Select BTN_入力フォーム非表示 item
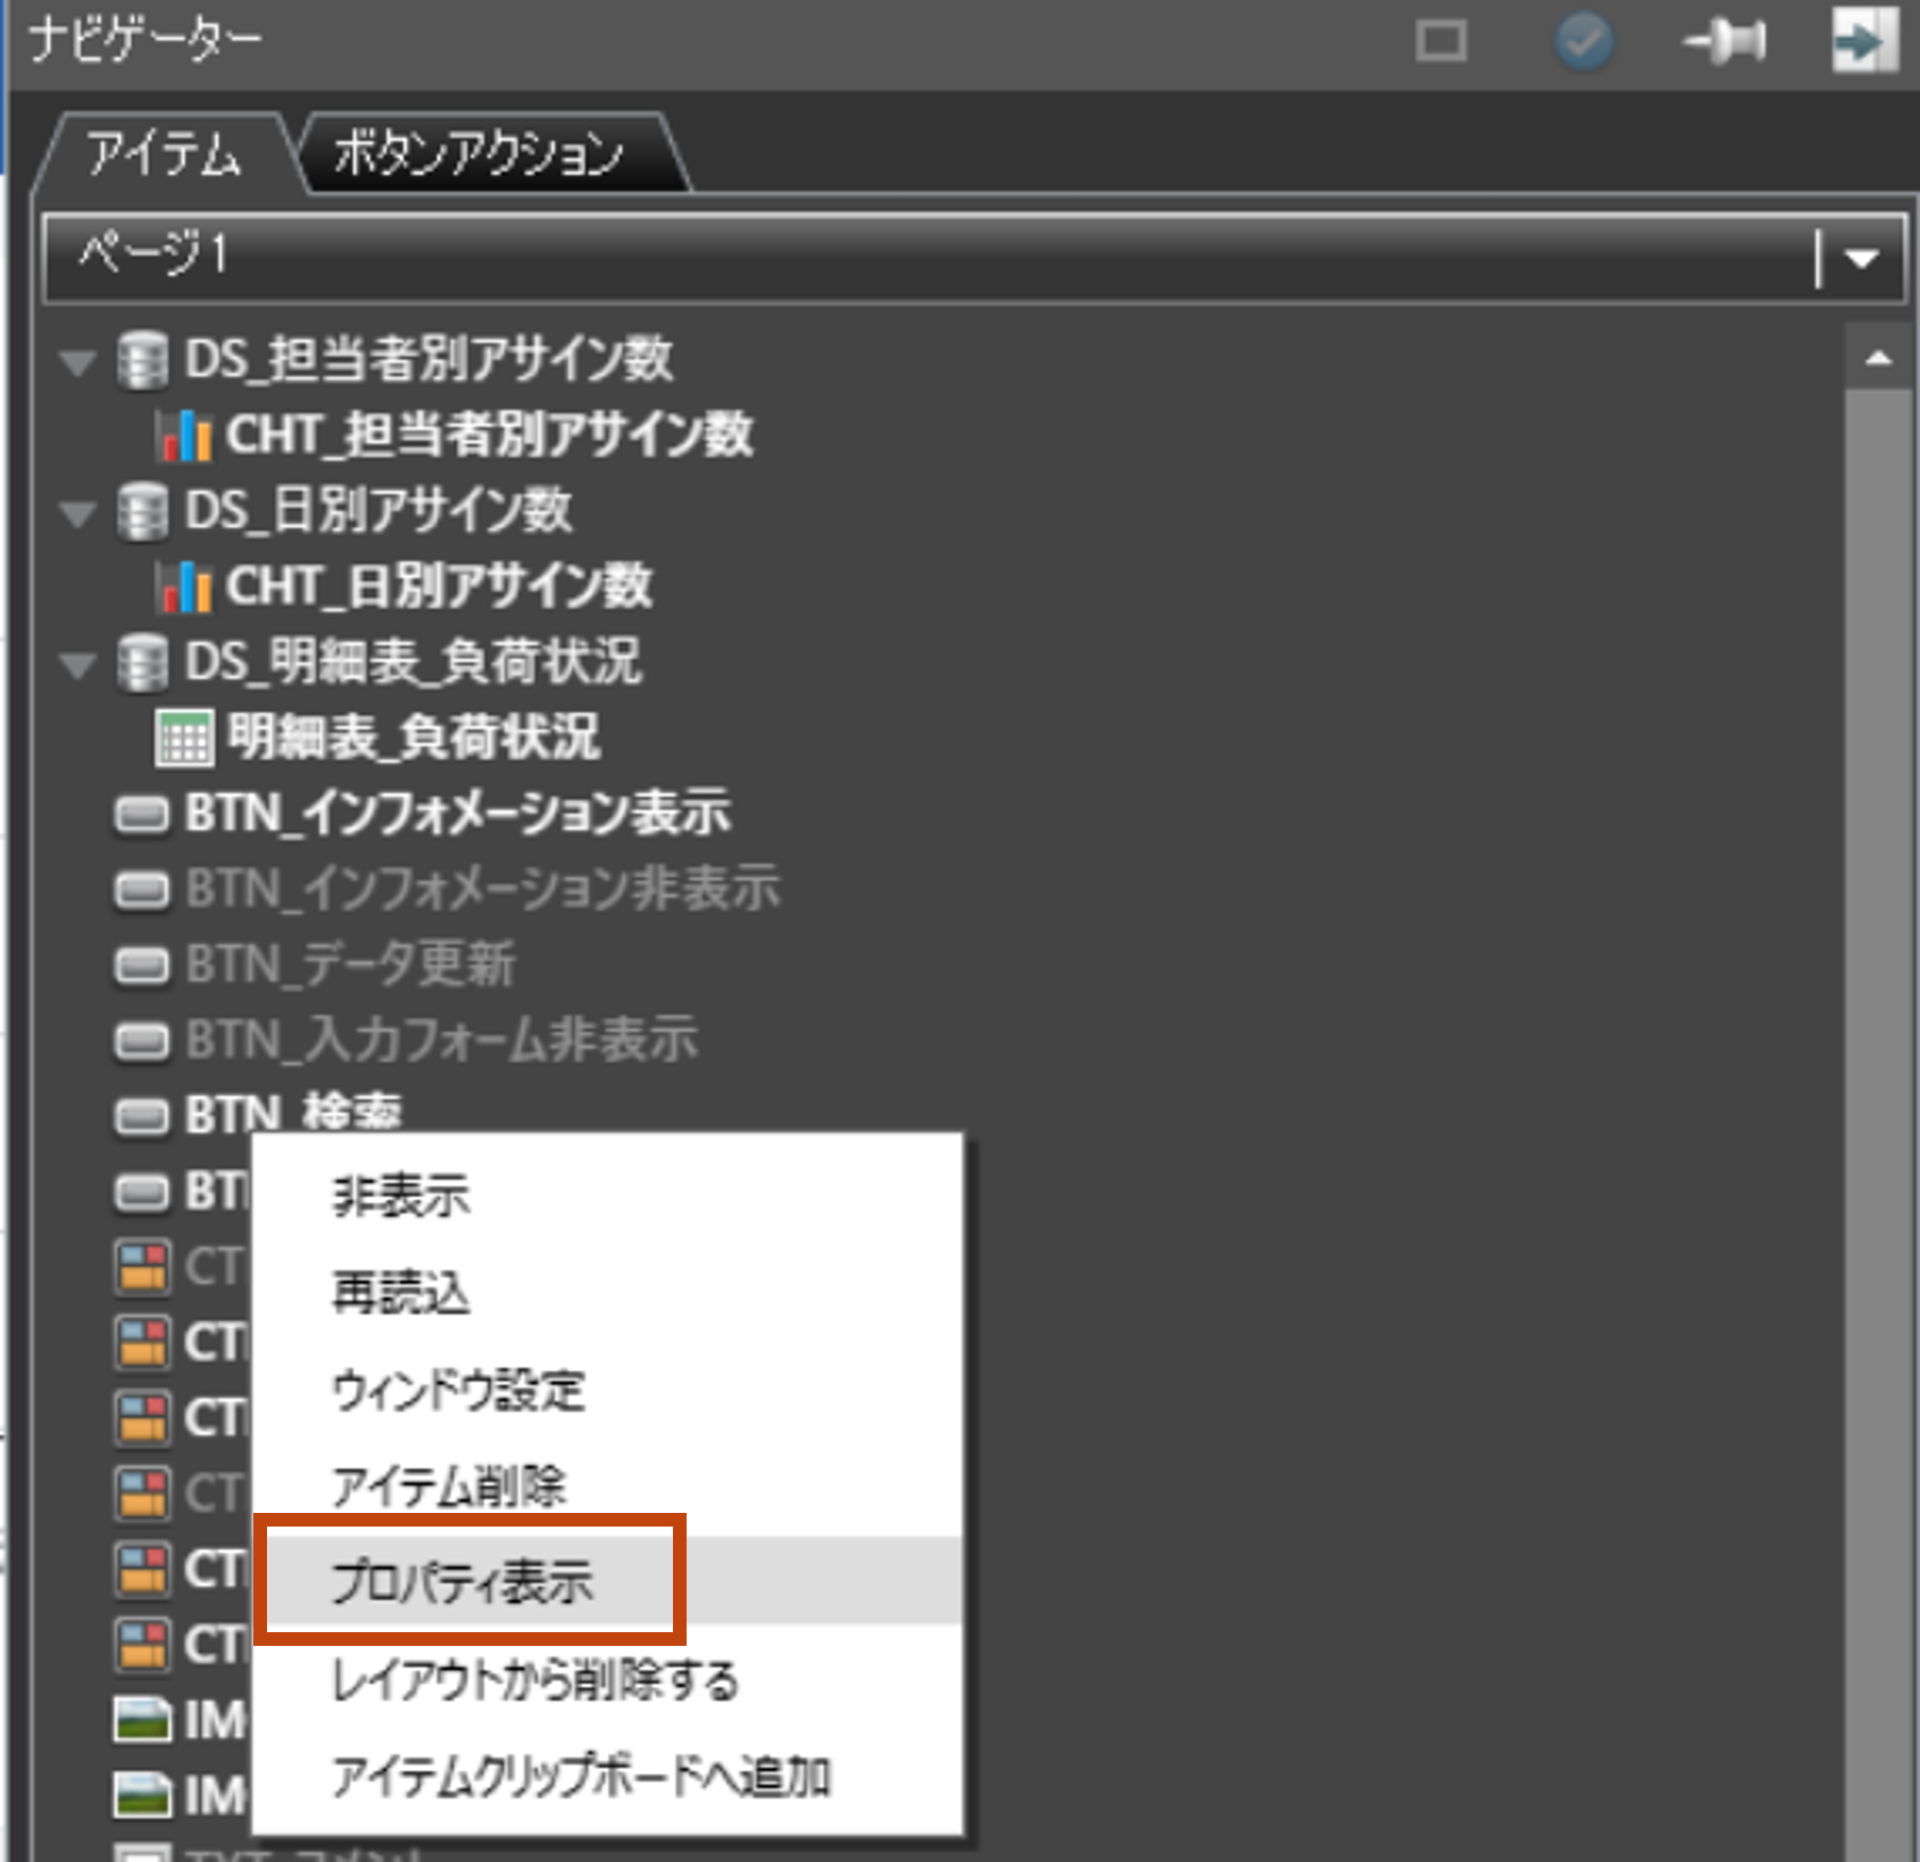This screenshot has height=1862, width=1920. 441,1040
